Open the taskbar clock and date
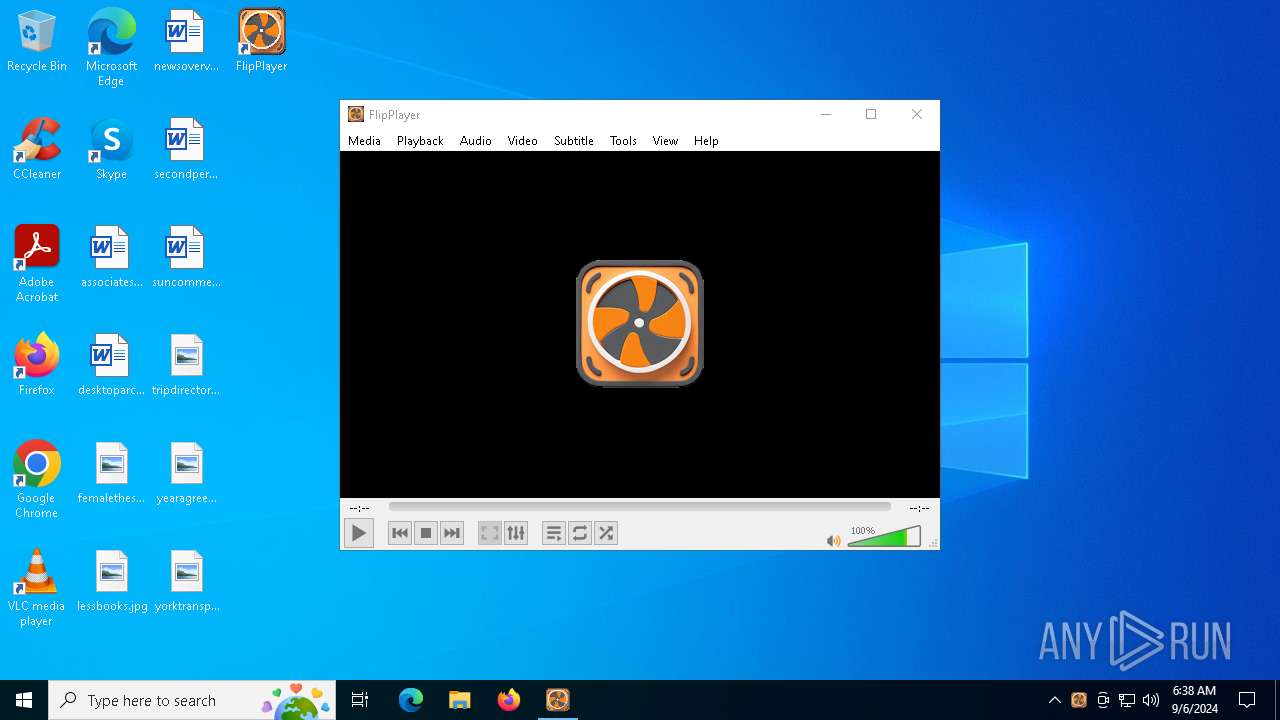Viewport: 1280px width, 720px height. click(x=1194, y=700)
